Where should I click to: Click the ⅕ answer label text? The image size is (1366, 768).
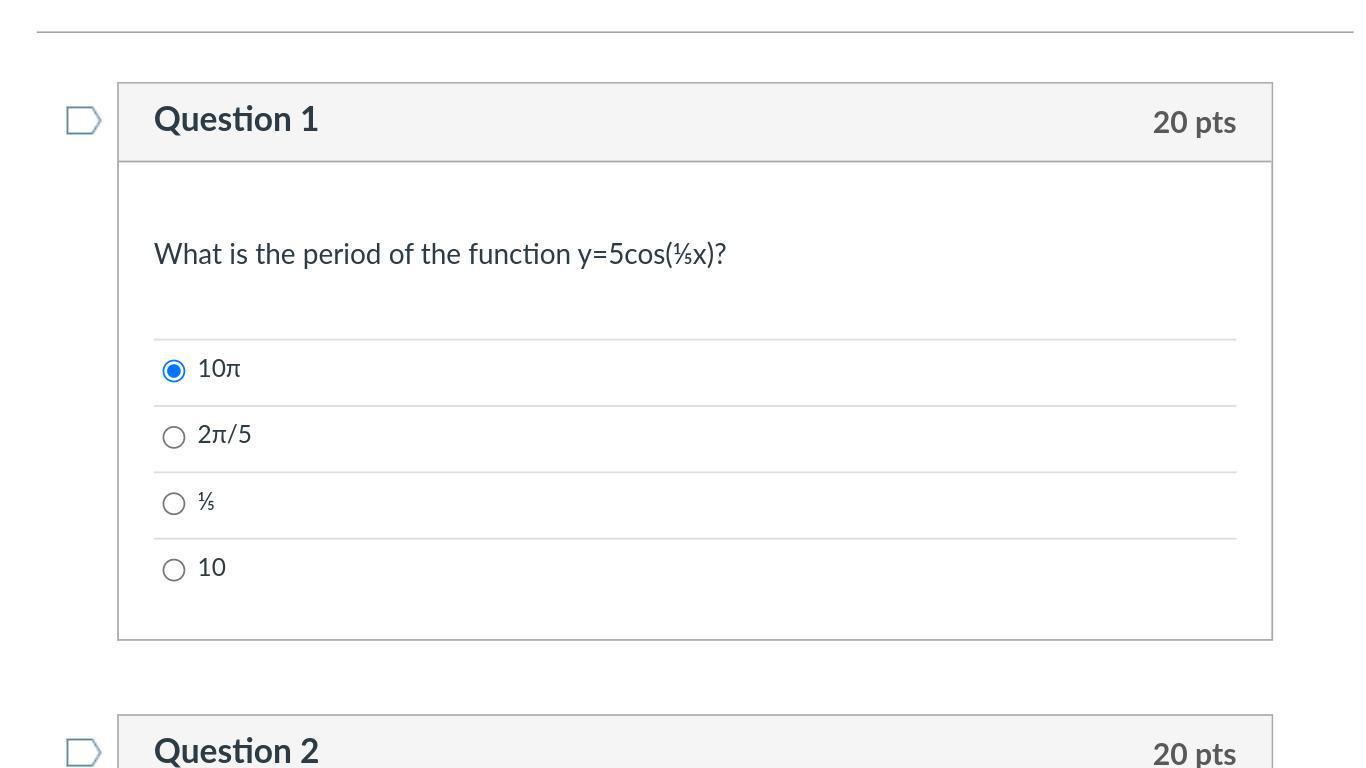pyautogui.click(x=206, y=502)
